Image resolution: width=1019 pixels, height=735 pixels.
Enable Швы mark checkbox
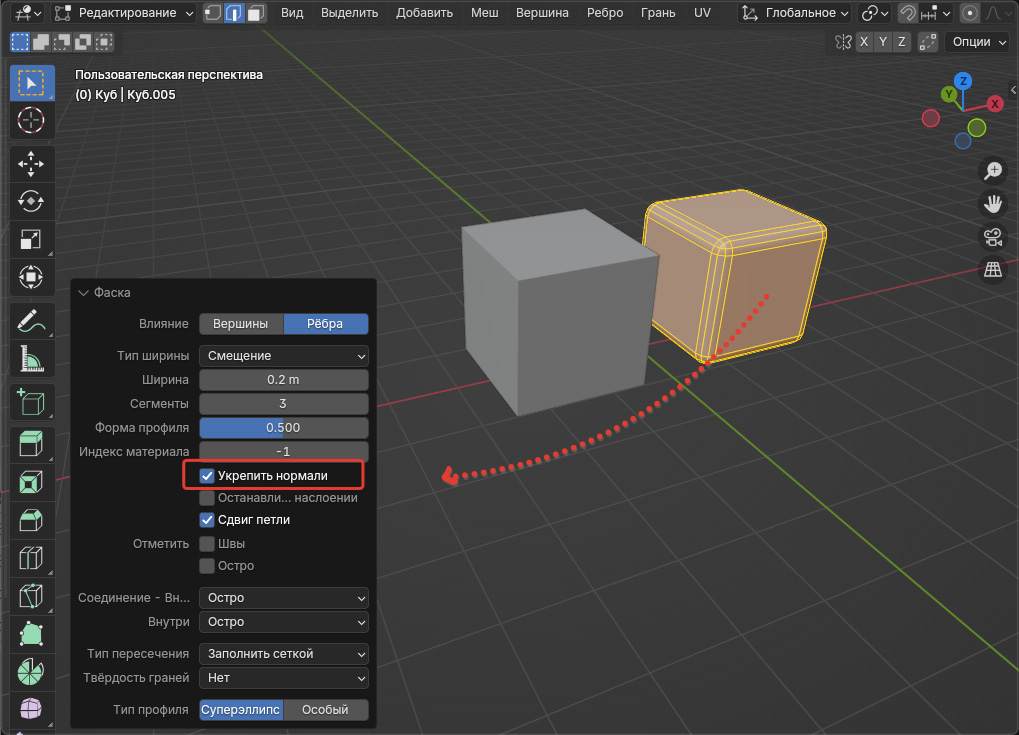tap(207, 543)
